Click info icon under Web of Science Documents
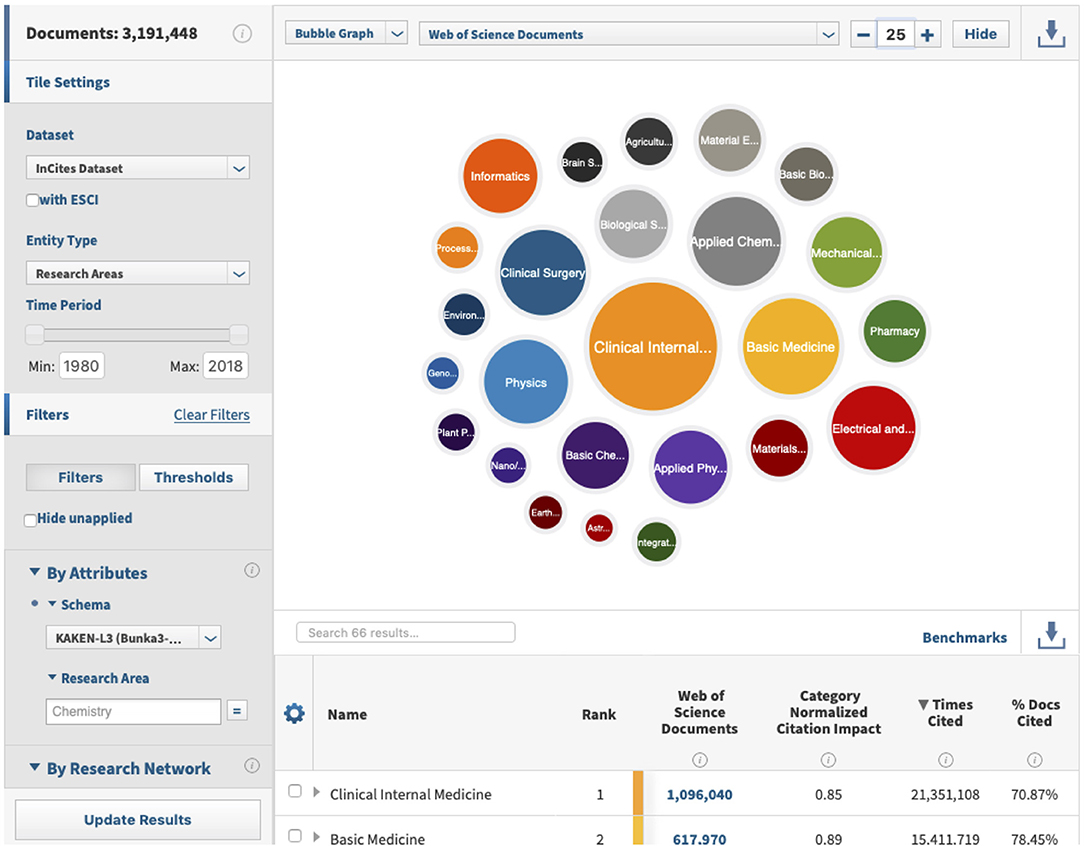 (700, 760)
